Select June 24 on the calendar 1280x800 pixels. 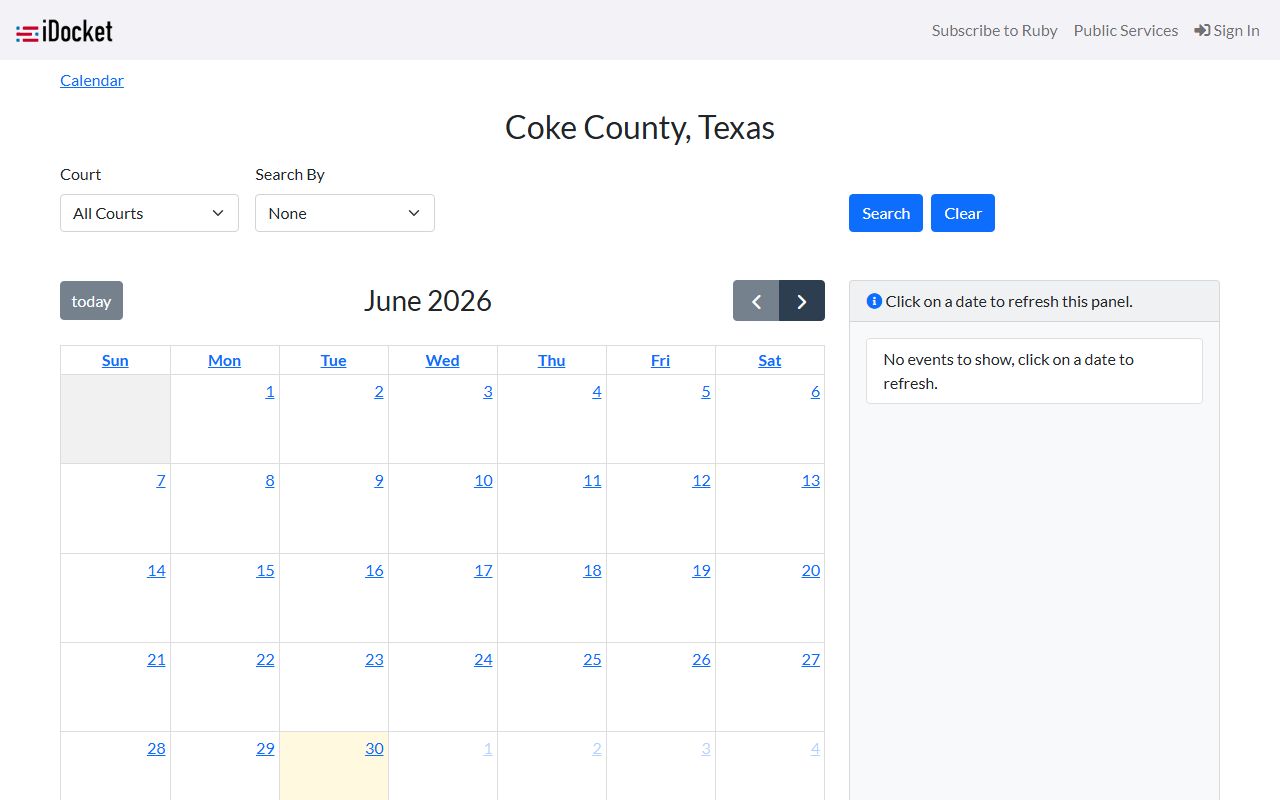(x=483, y=659)
